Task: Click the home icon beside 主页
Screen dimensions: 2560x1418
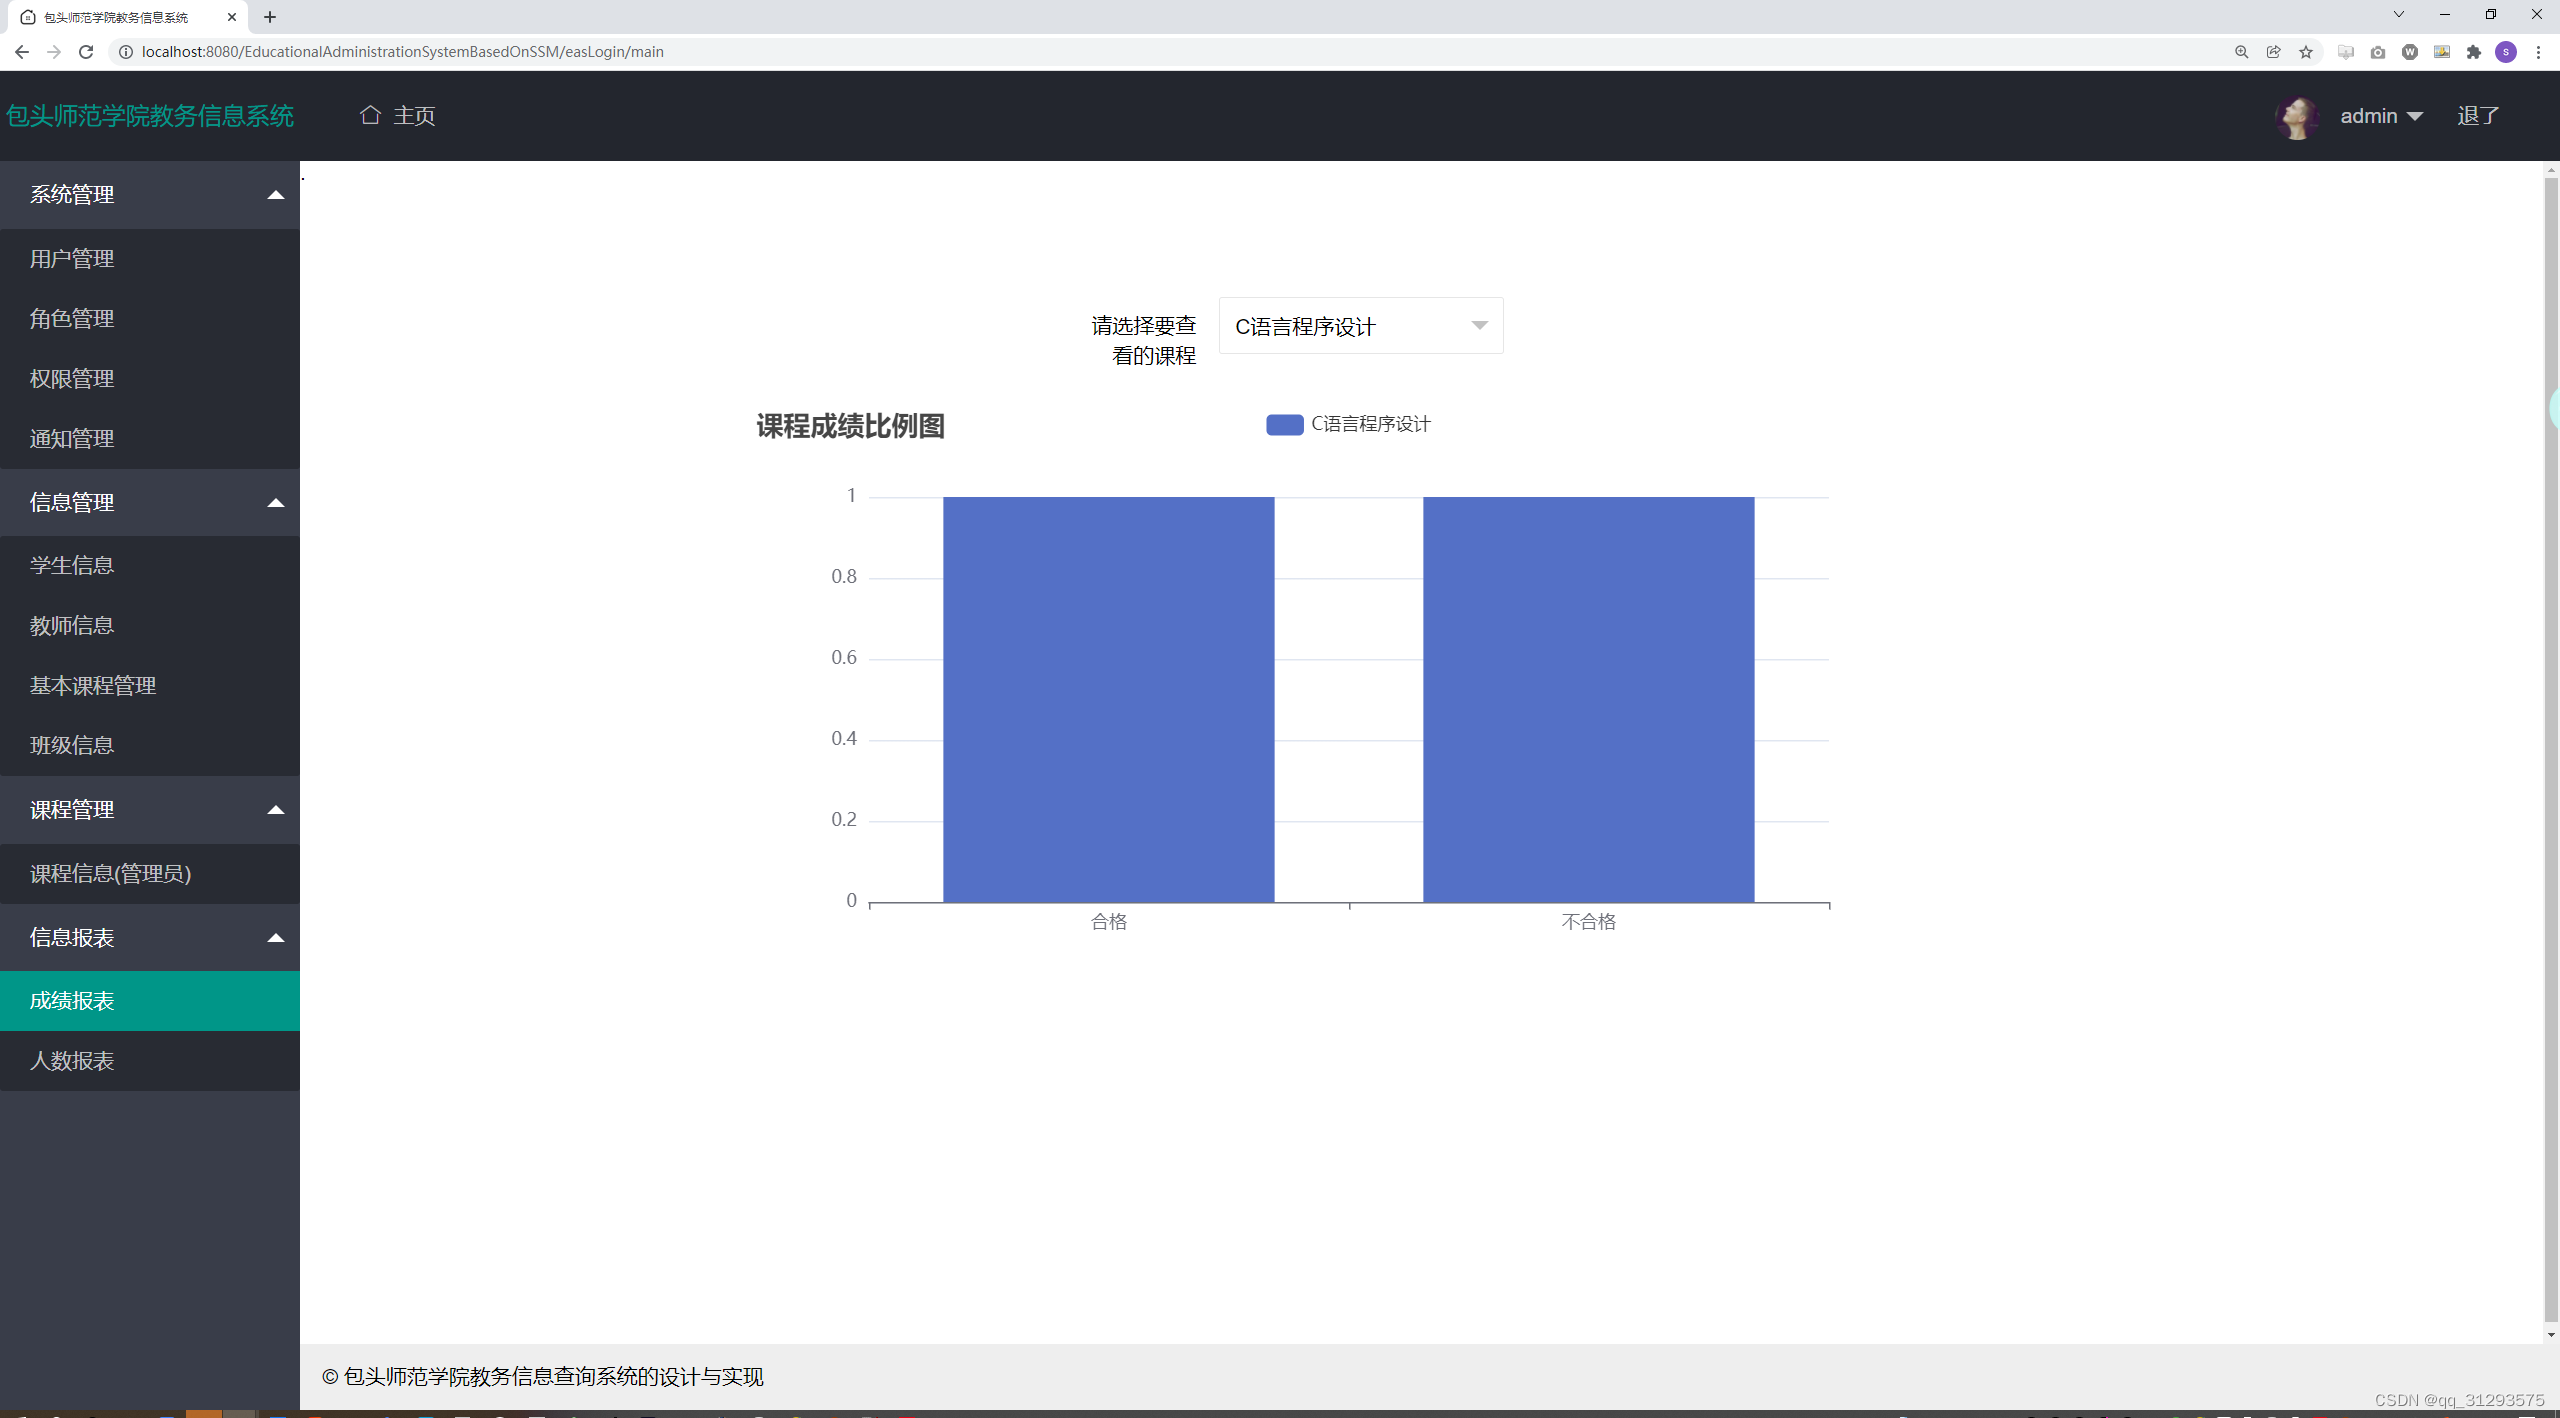Action: click(x=370, y=115)
